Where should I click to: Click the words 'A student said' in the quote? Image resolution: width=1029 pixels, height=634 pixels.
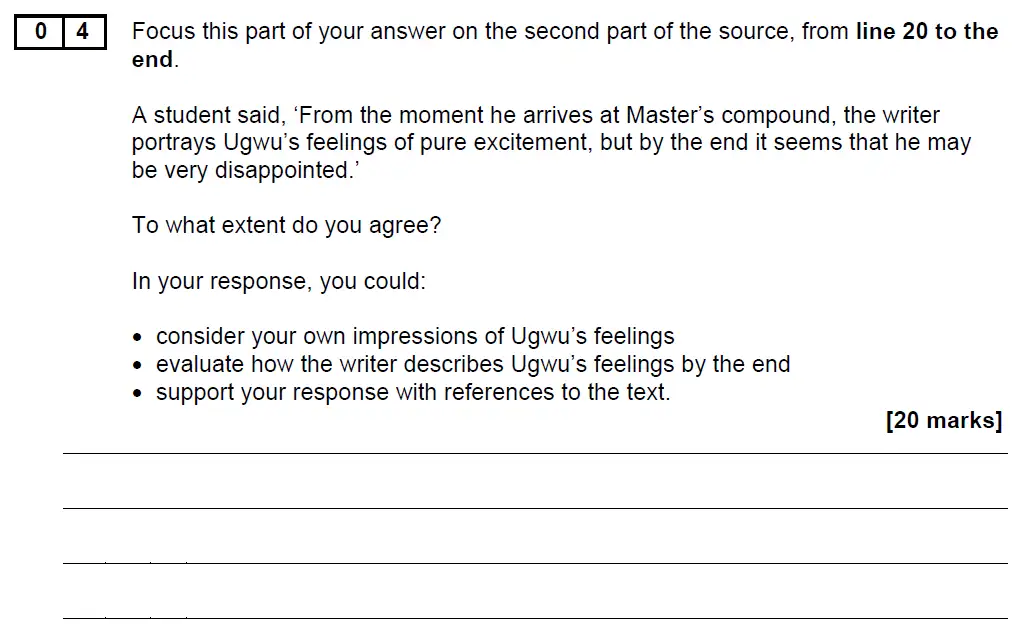pyautogui.click(x=208, y=115)
